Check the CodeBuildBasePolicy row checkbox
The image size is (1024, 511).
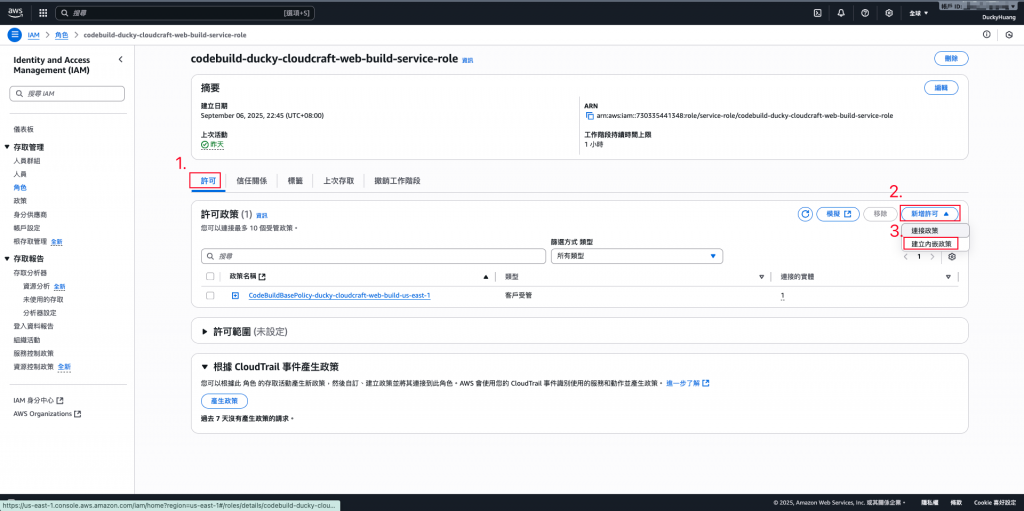pyautogui.click(x=210, y=295)
